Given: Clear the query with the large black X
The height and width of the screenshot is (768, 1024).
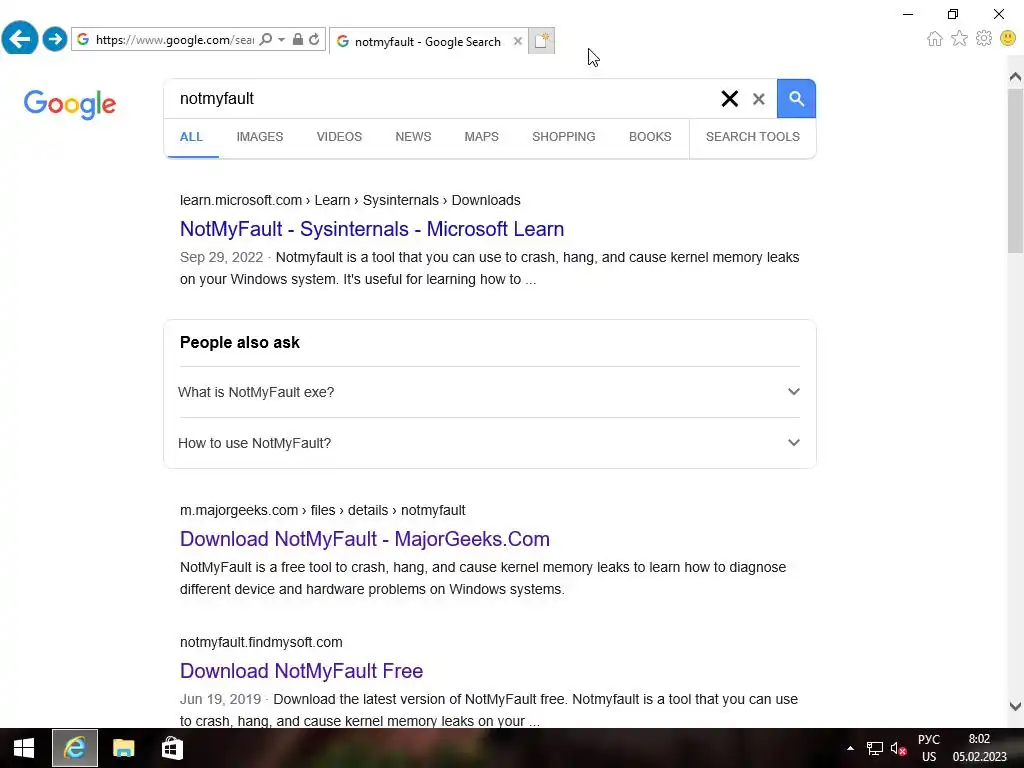Looking at the screenshot, I should [x=729, y=99].
